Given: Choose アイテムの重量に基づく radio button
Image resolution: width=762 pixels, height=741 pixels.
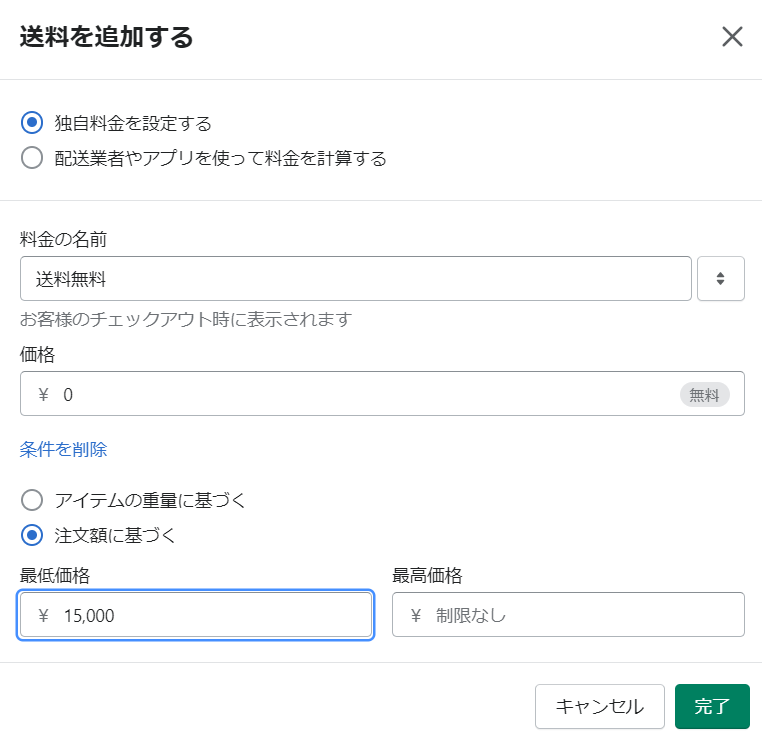Looking at the screenshot, I should coord(32,500).
